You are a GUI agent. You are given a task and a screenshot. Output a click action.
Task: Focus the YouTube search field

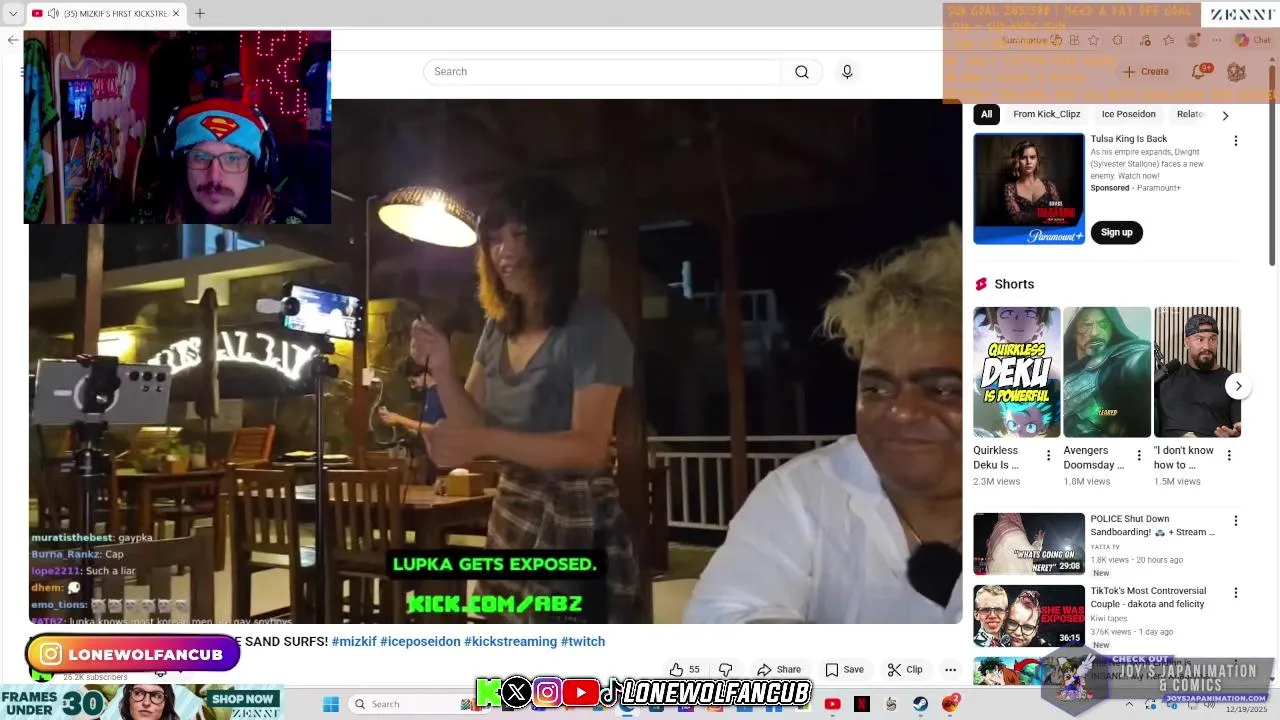coord(602,72)
